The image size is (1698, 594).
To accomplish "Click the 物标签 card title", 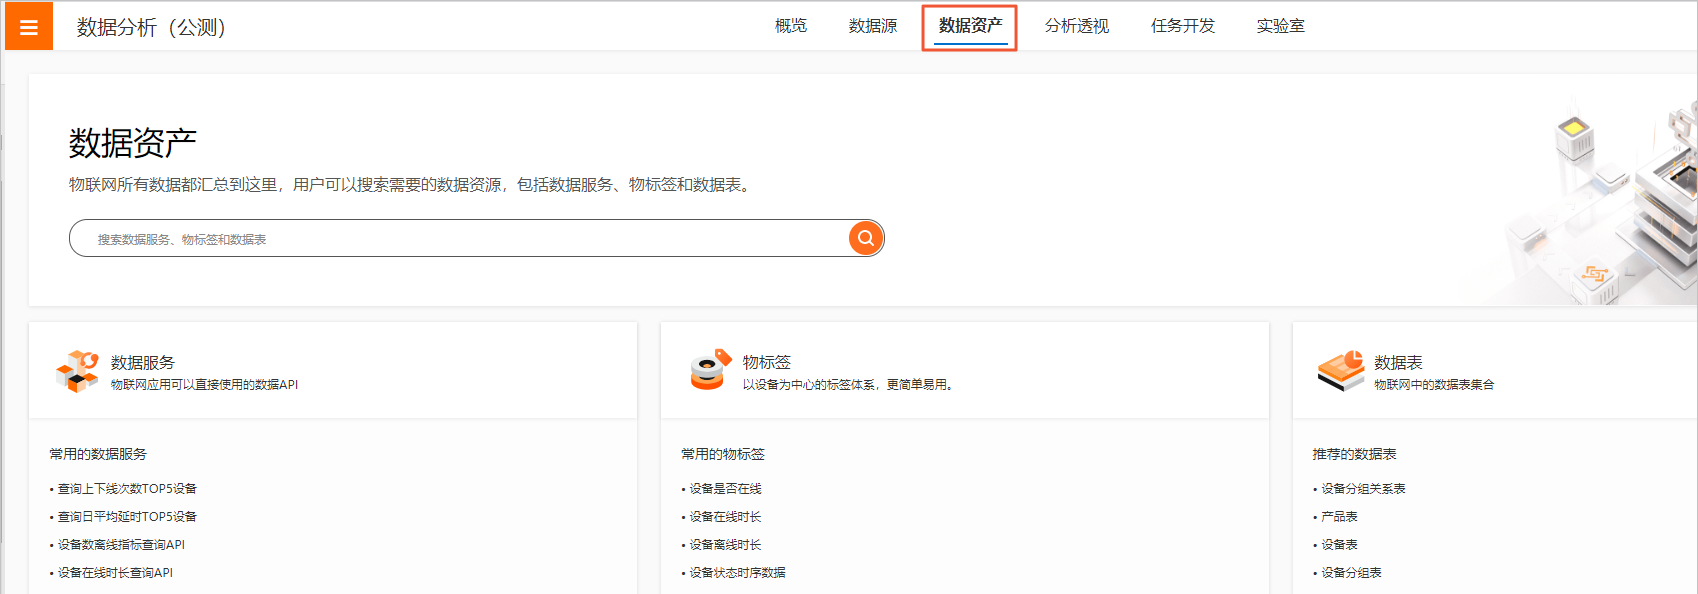I will click(x=767, y=362).
